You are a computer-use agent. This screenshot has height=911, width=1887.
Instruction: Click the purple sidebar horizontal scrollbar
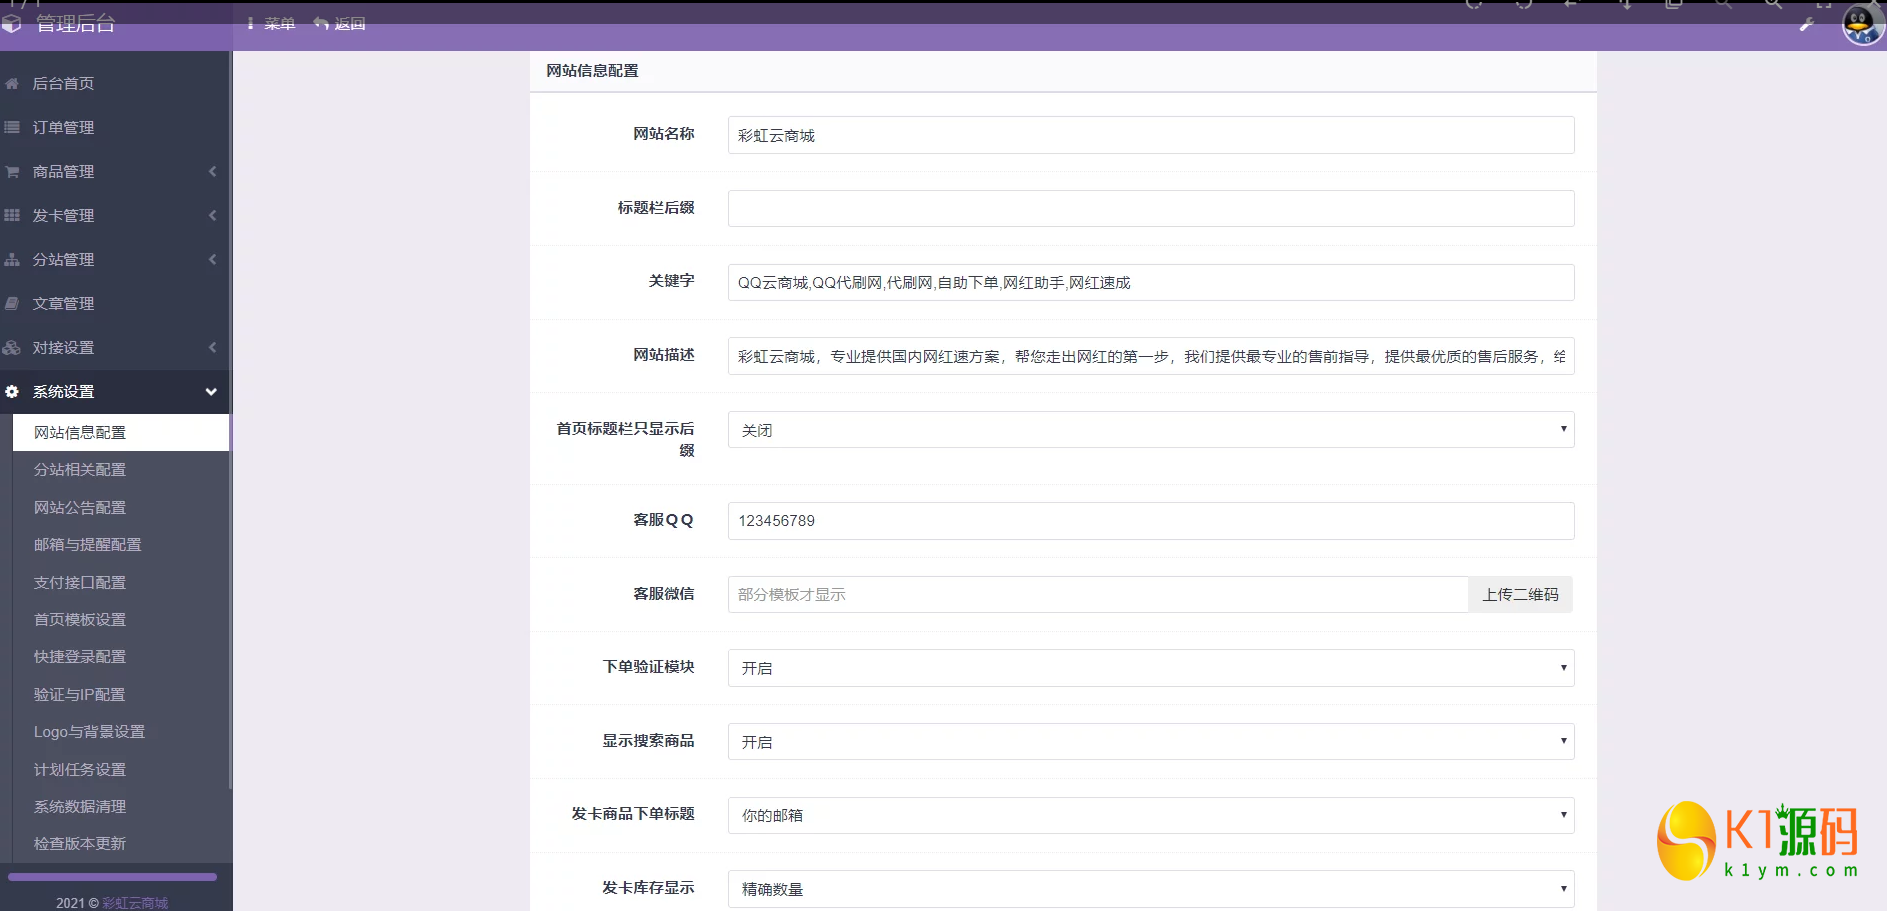112,877
